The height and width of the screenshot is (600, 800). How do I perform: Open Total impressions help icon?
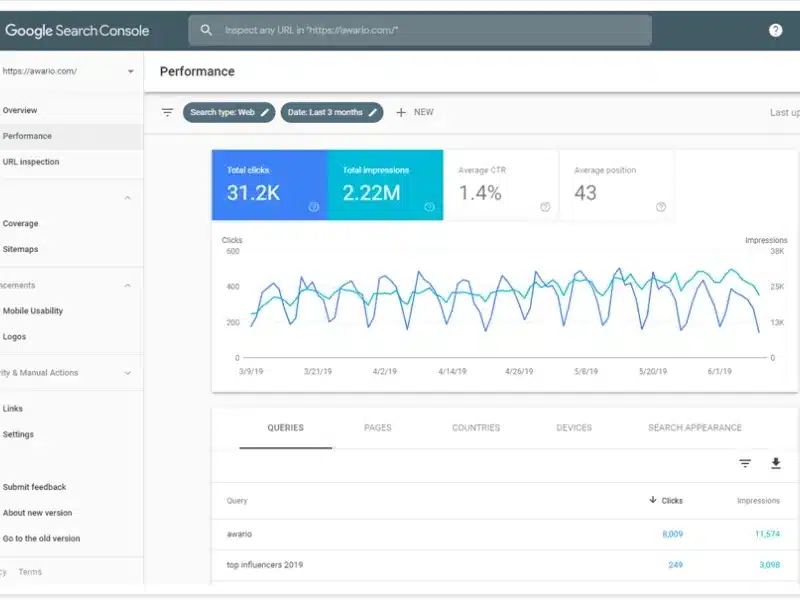430,207
